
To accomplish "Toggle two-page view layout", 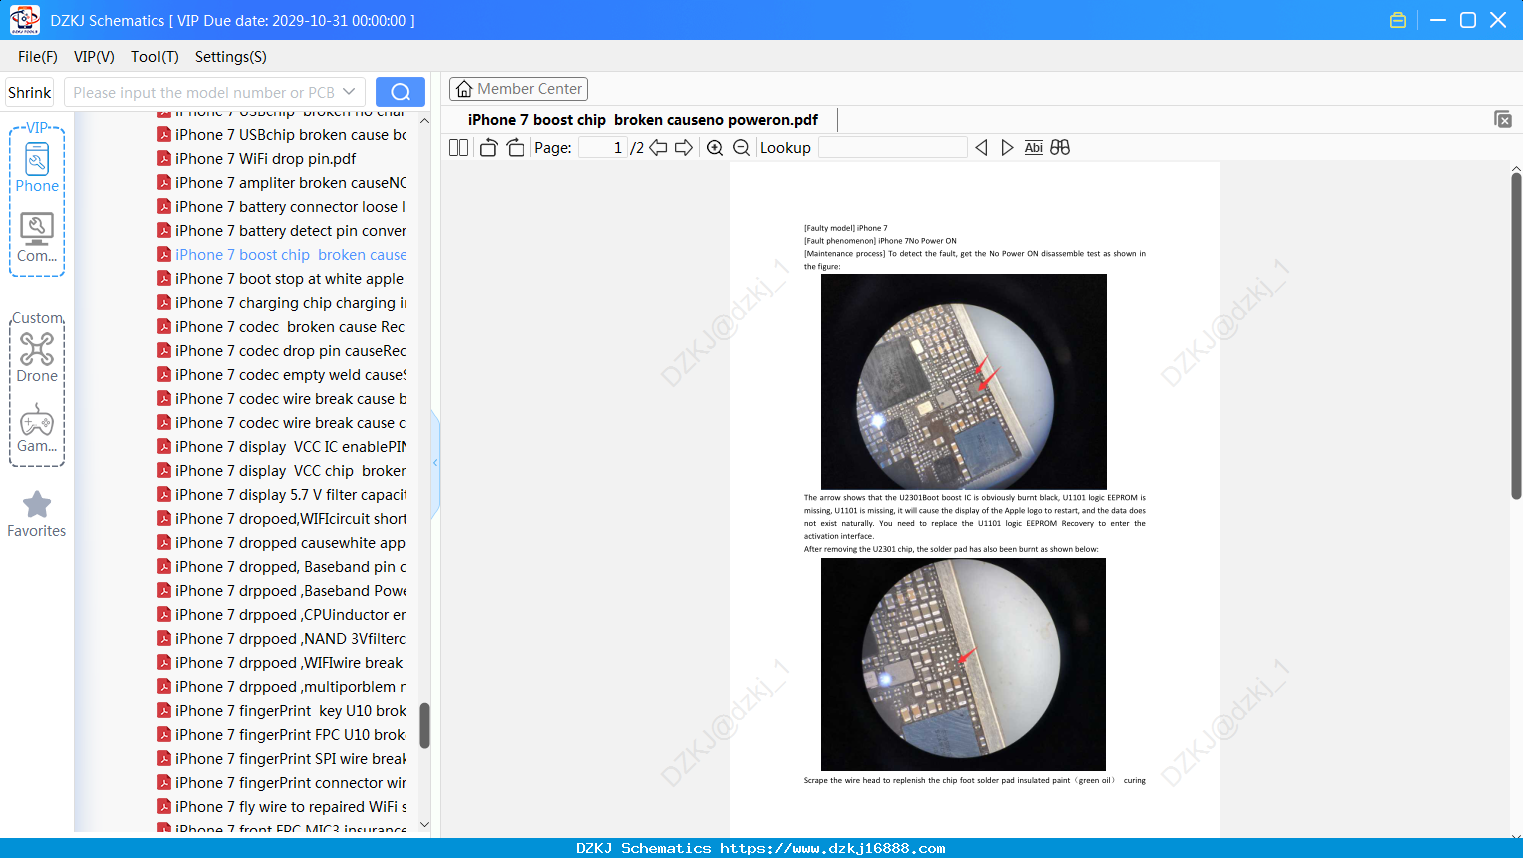I will click(x=459, y=148).
